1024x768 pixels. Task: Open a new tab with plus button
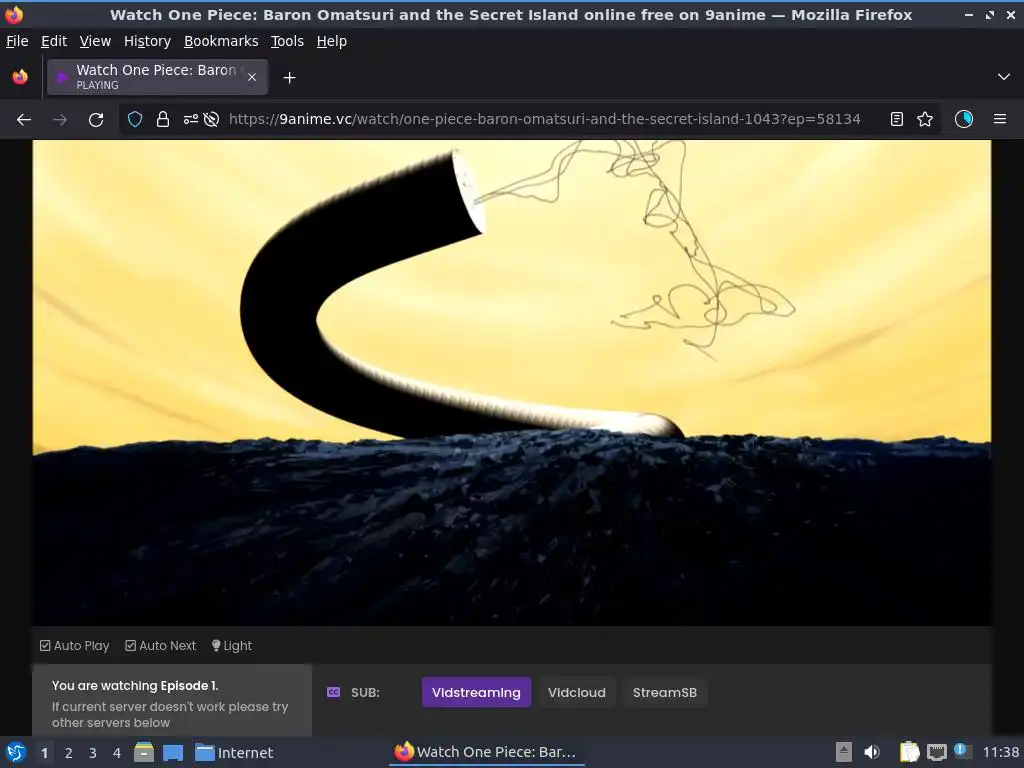click(289, 78)
